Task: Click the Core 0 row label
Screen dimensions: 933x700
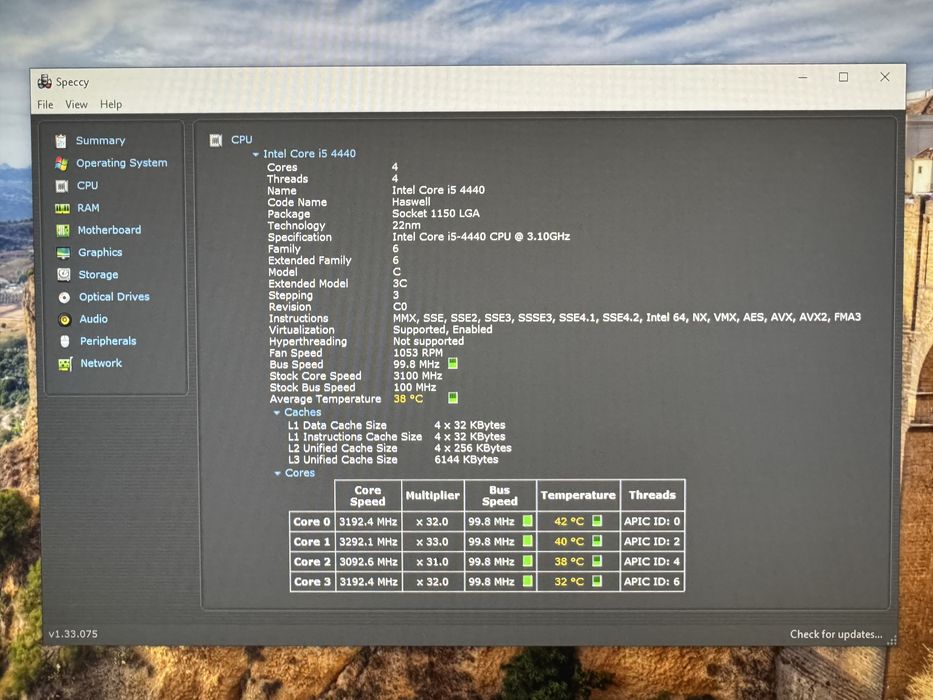Action: 312,522
